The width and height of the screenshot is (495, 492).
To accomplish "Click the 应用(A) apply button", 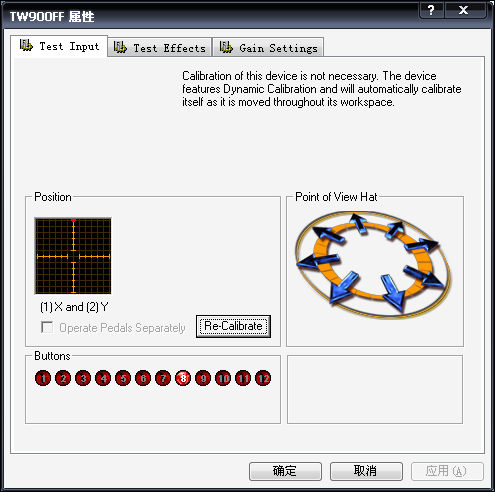I will 447,471.
